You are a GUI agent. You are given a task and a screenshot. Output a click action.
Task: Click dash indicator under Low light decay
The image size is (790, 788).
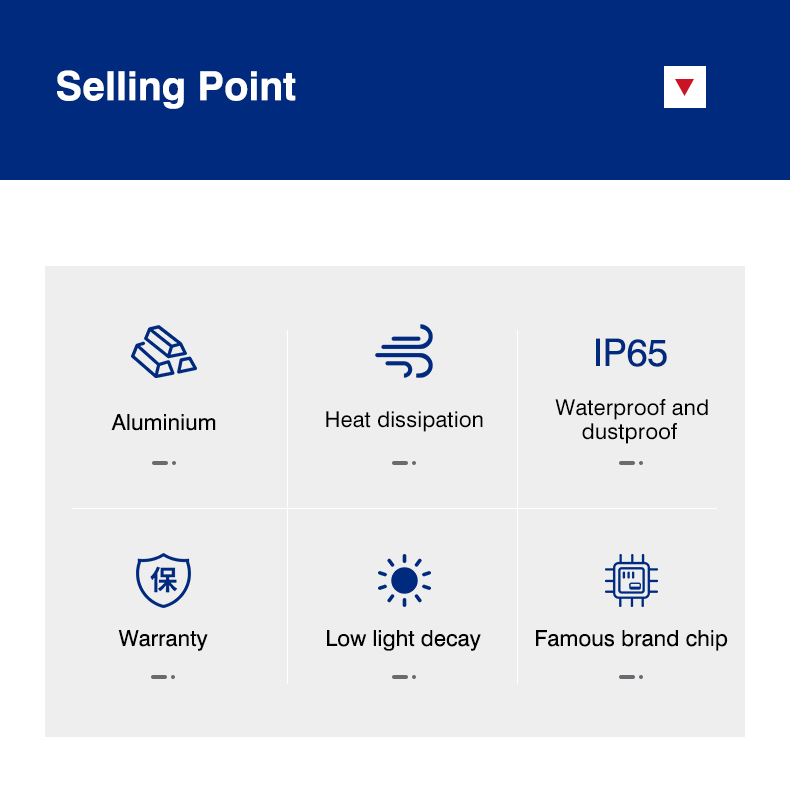click(404, 677)
